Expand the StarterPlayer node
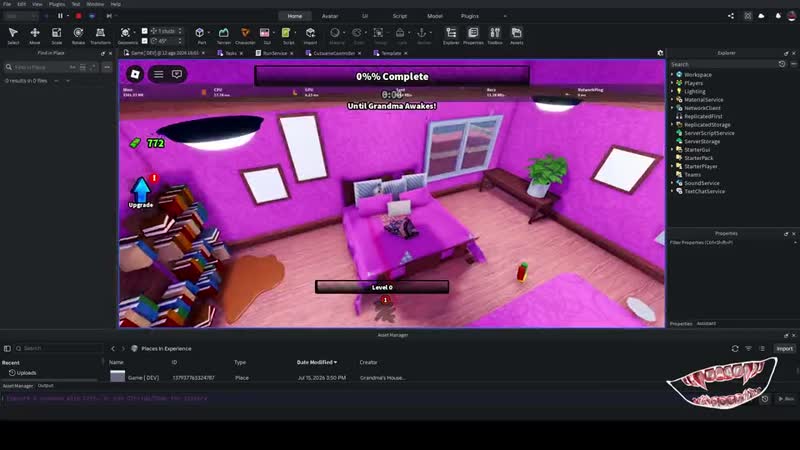The height and width of the screenshot is (450, 800). [672, 166]
